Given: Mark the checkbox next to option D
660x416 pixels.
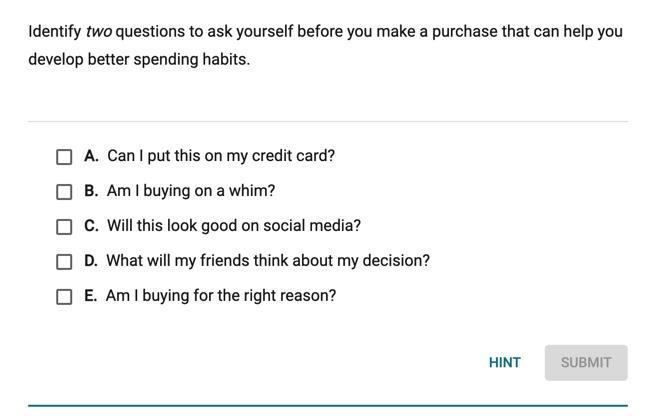Looking at the screenshot, I should [x=64, y=262].
